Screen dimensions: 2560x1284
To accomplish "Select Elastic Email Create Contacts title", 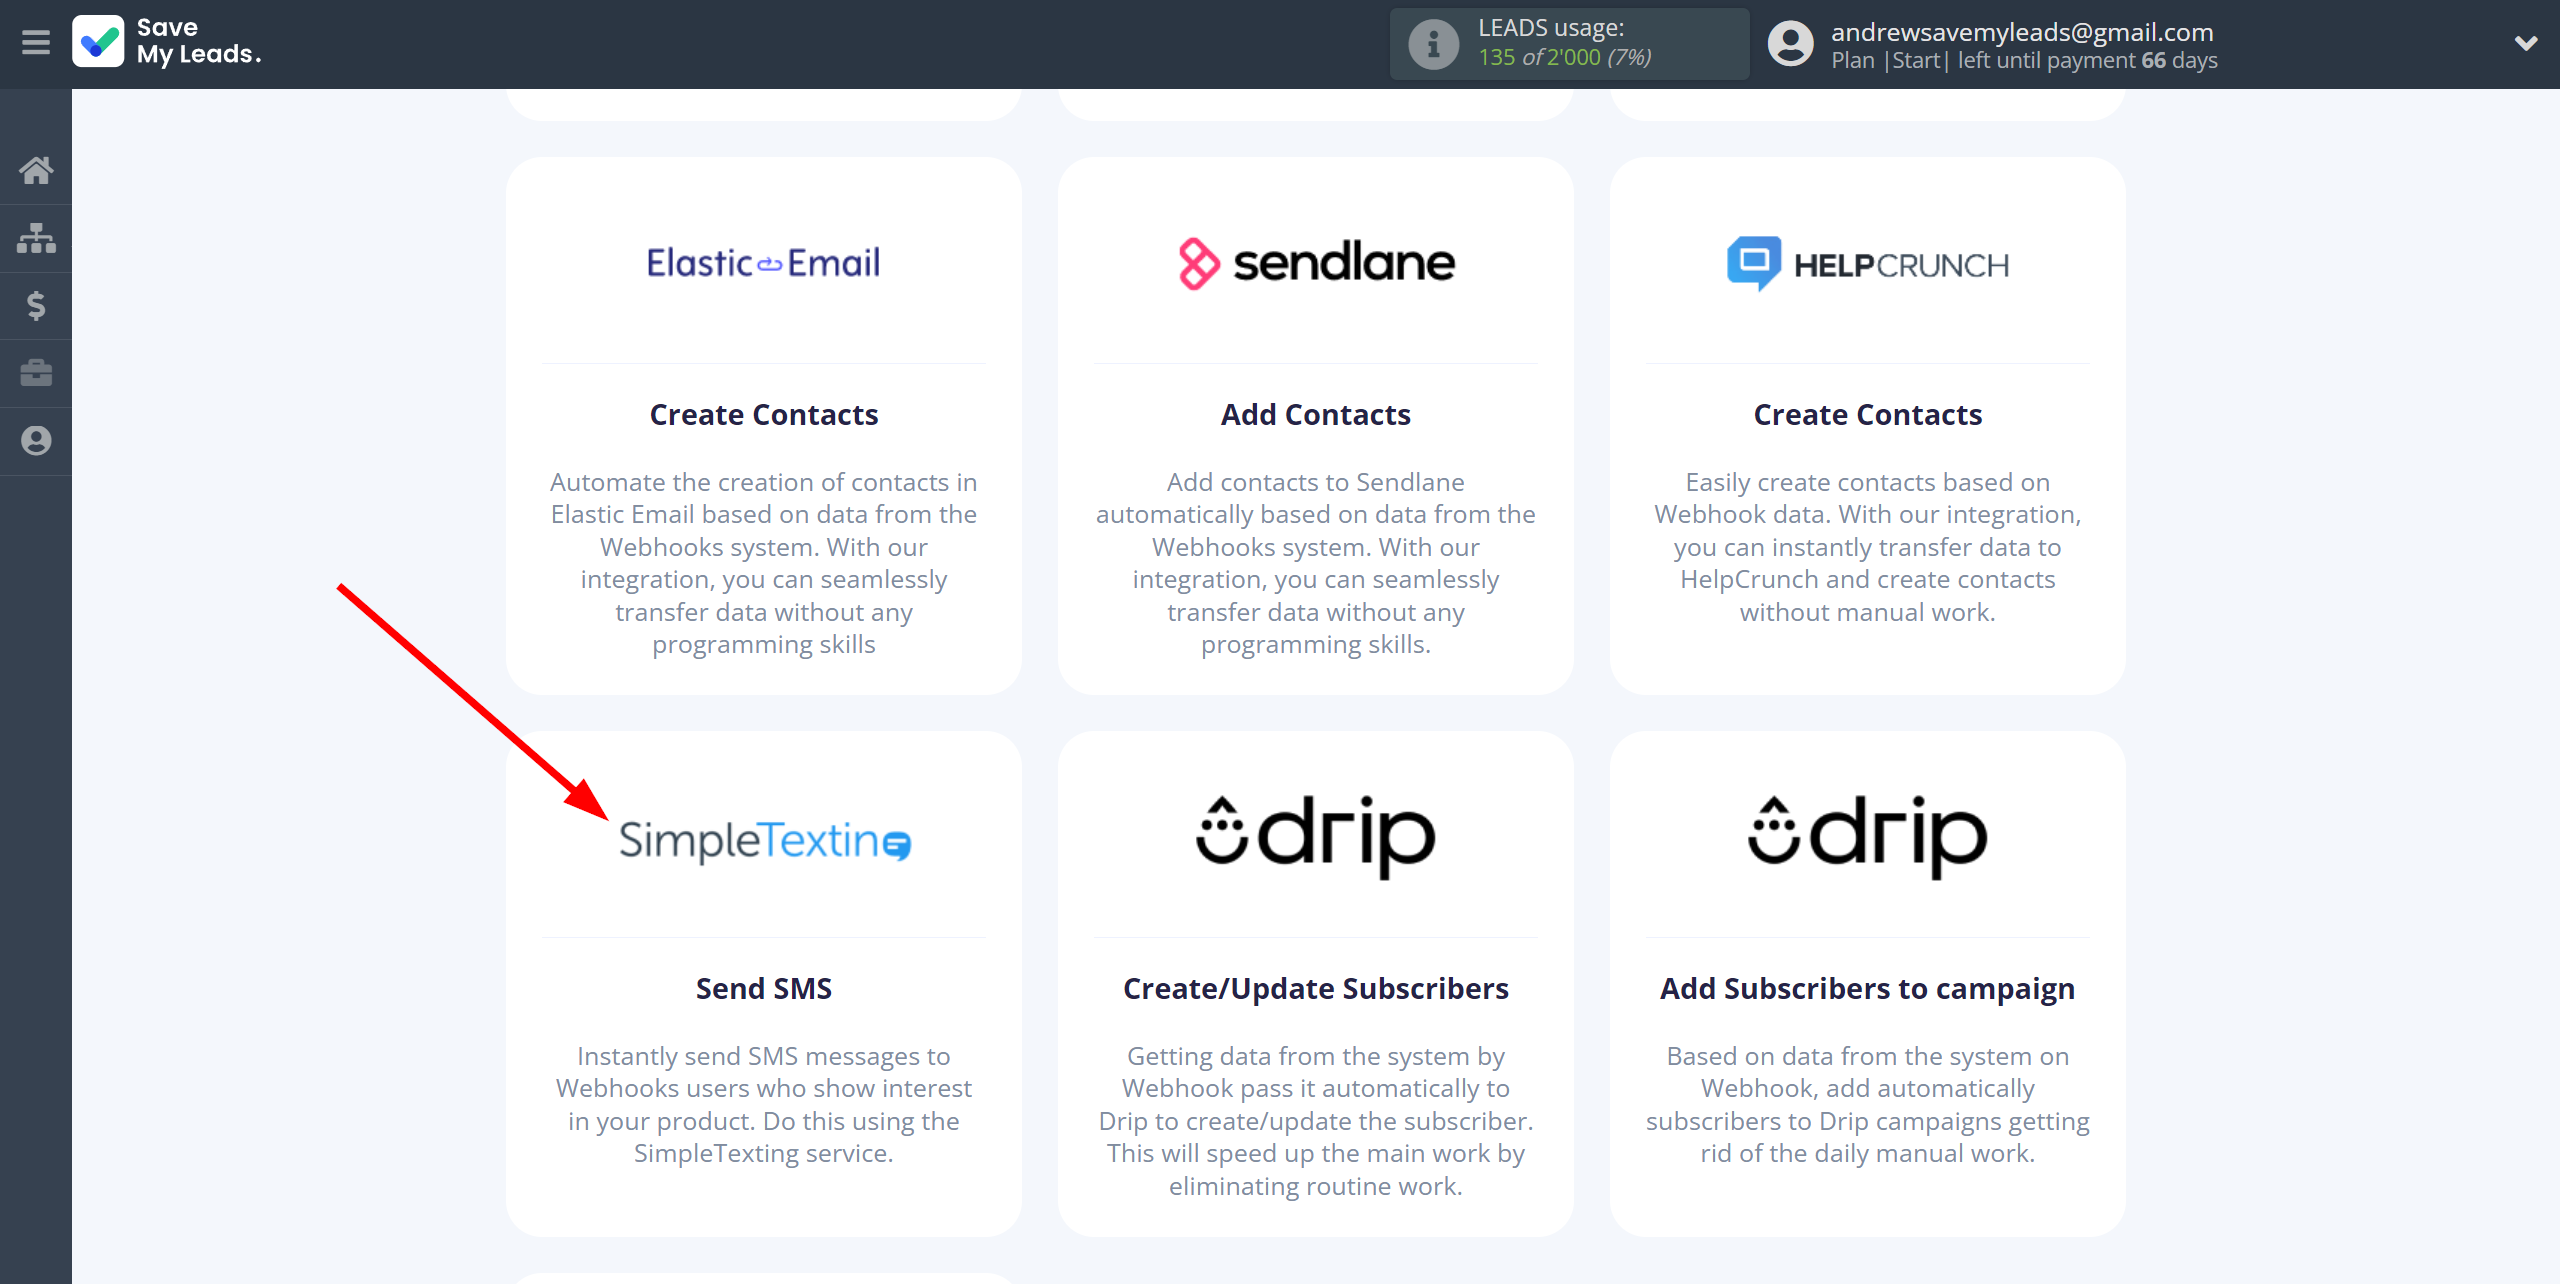I will pos(764,414).
